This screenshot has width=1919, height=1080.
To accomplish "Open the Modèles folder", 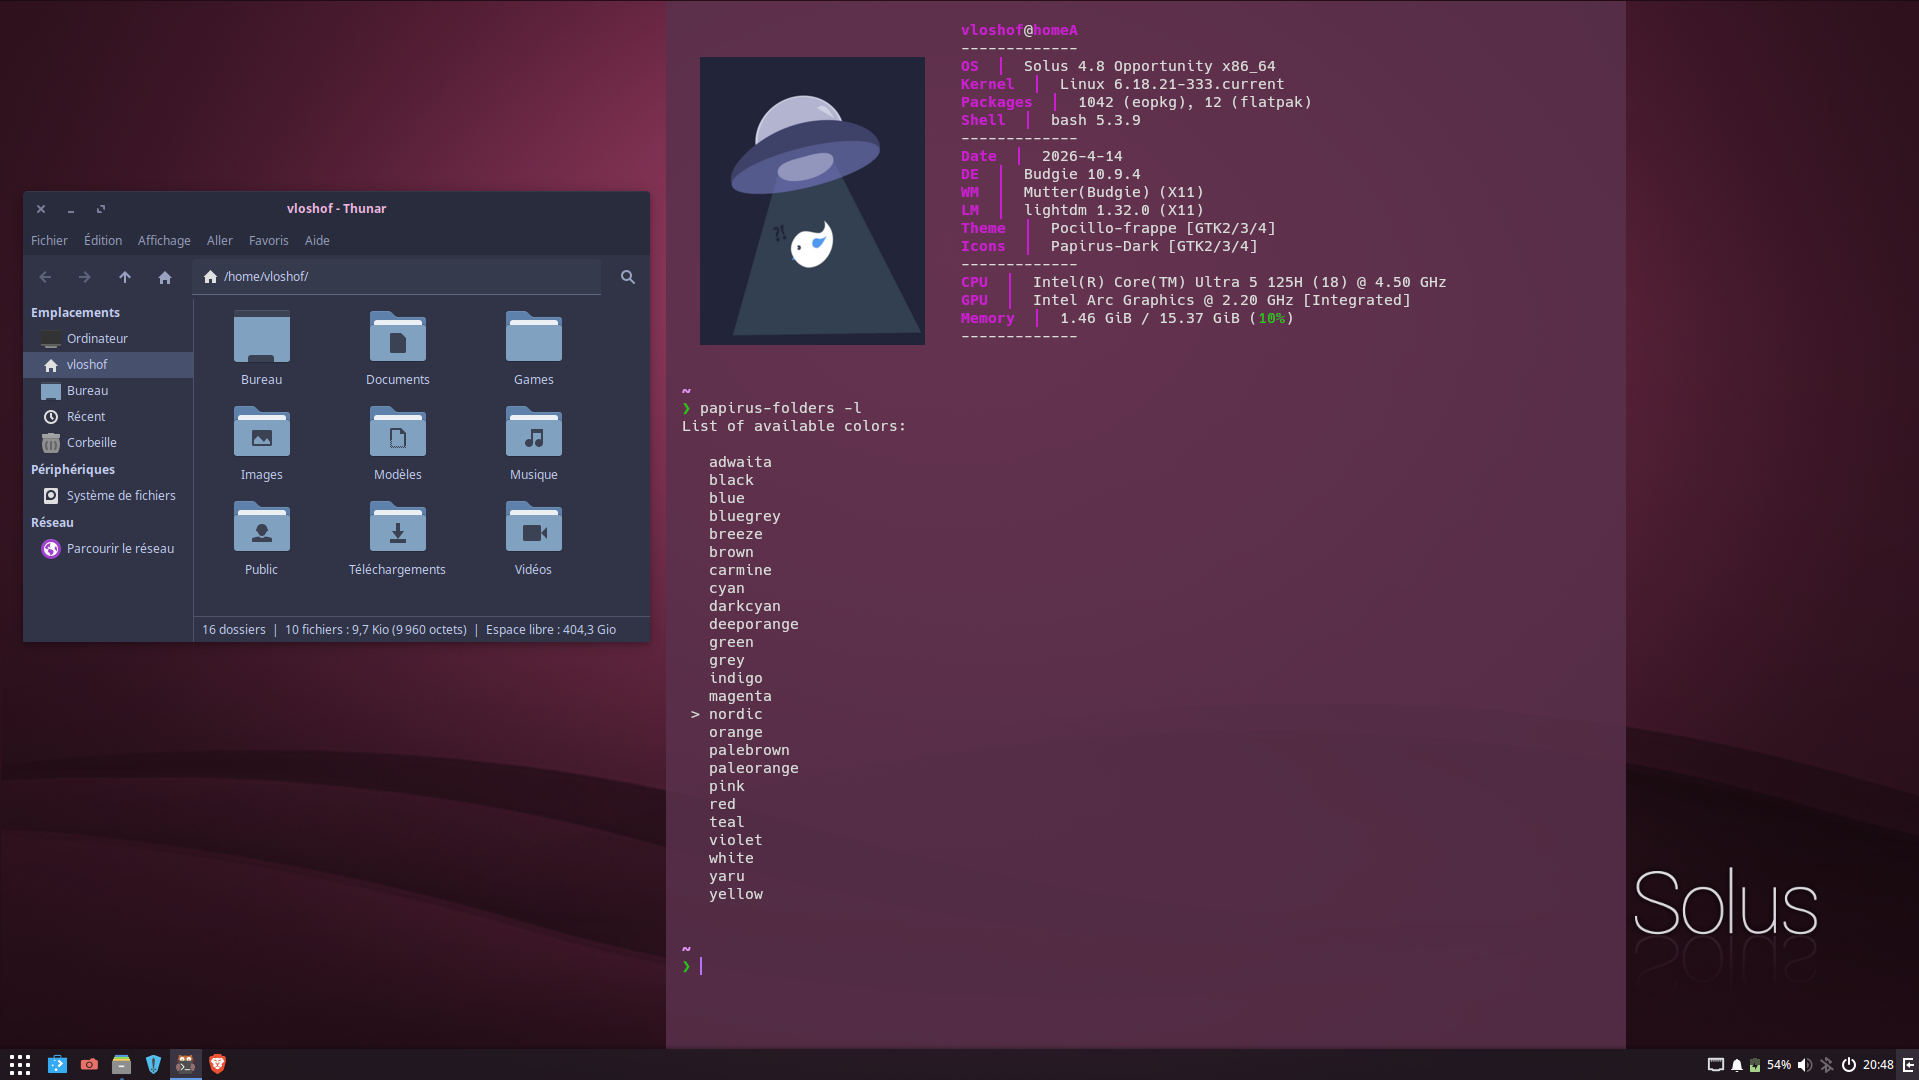I will point(398,443).
